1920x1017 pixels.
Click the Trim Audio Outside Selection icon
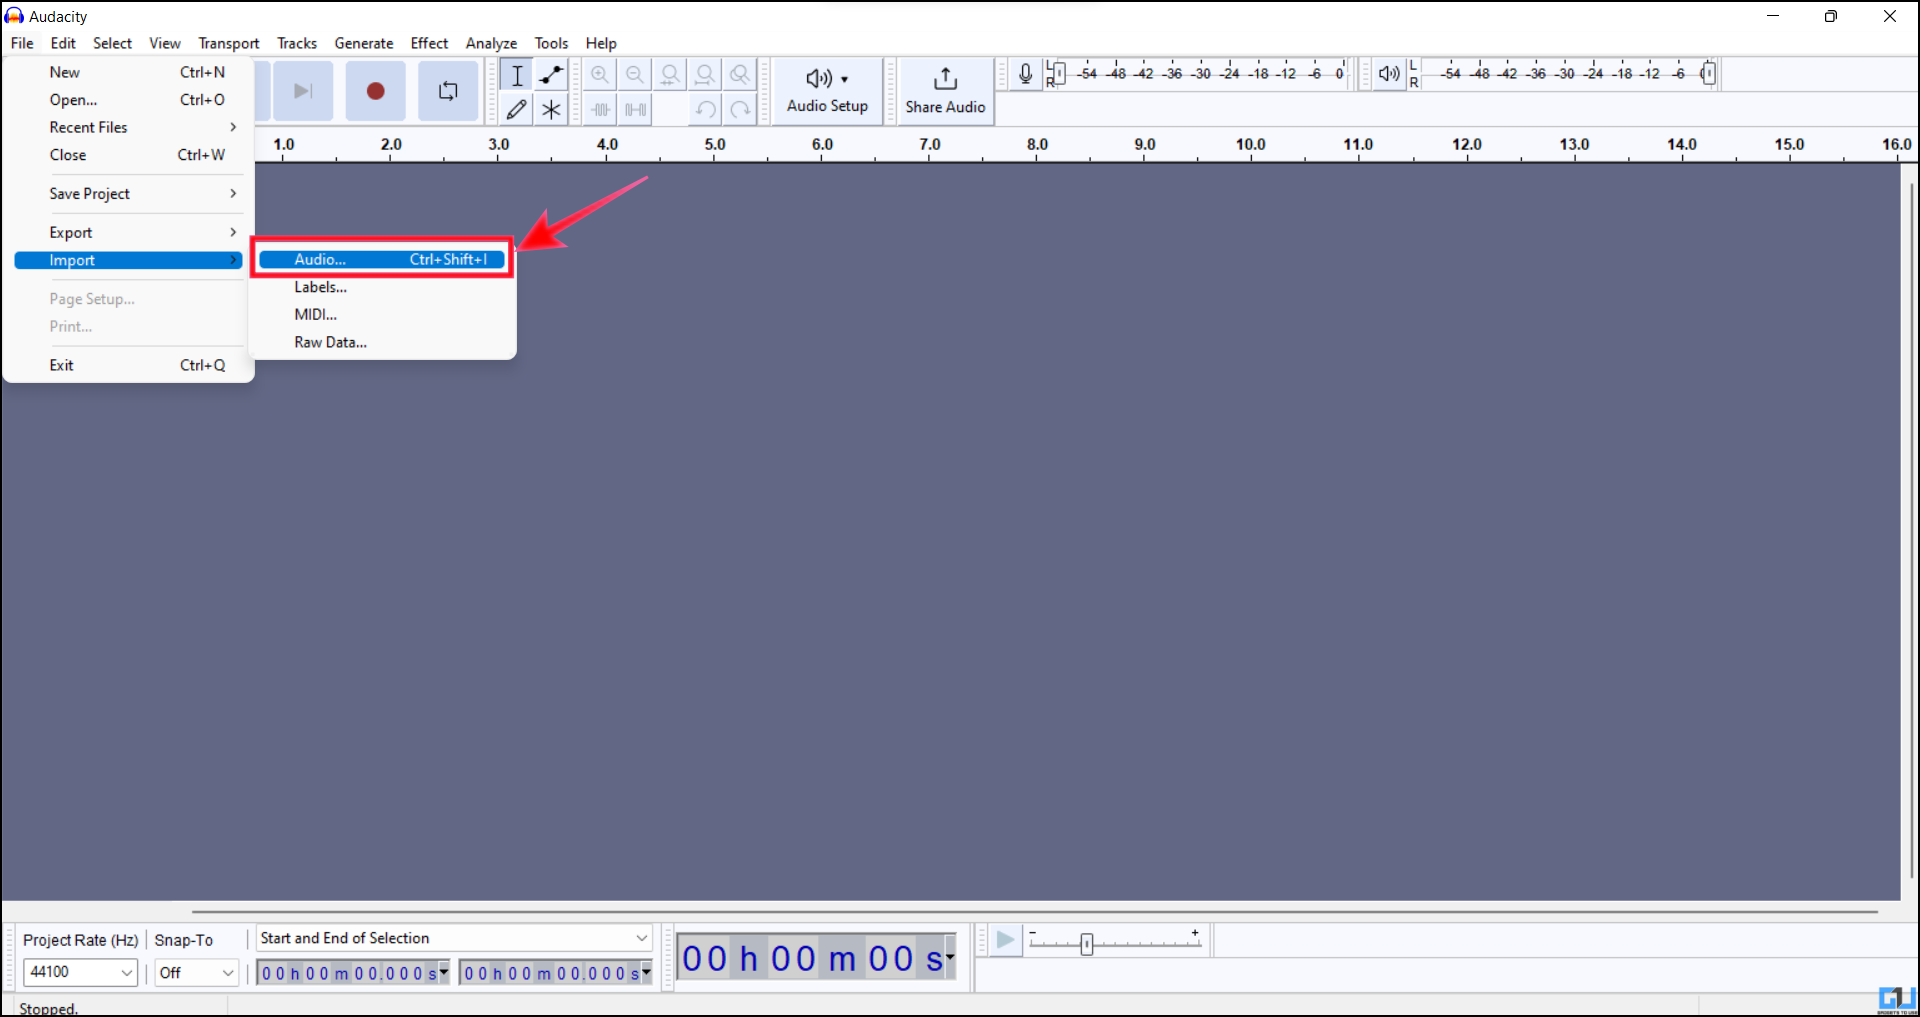[x=600, y=110]
